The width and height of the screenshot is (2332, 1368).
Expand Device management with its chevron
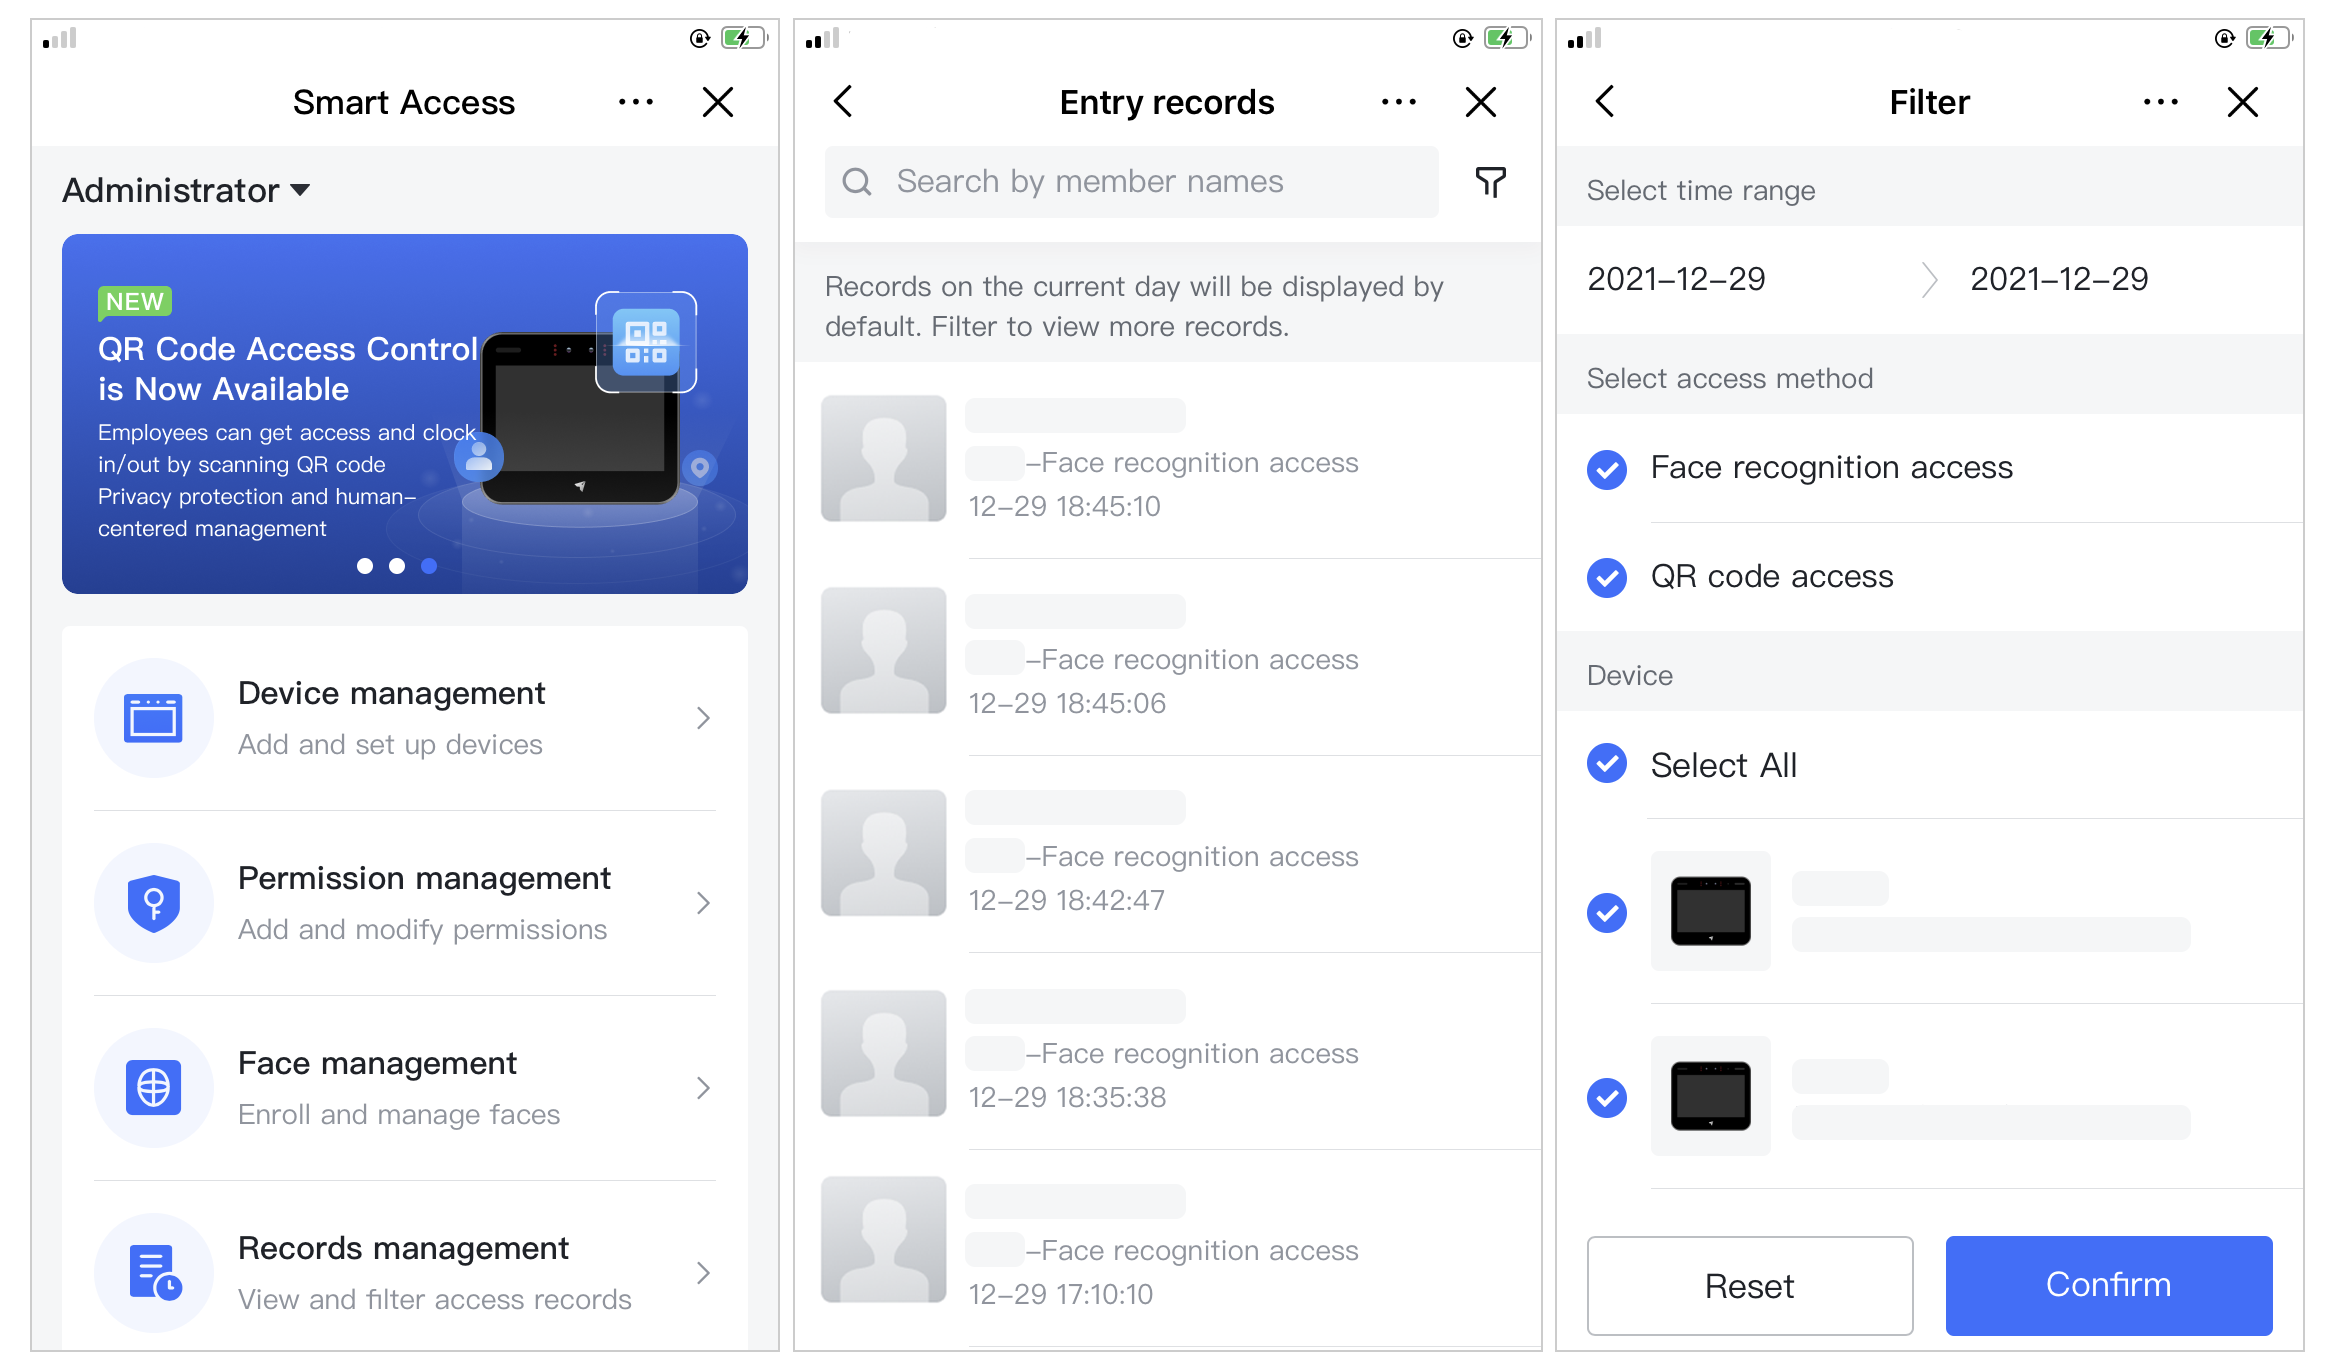coord(704,717)
